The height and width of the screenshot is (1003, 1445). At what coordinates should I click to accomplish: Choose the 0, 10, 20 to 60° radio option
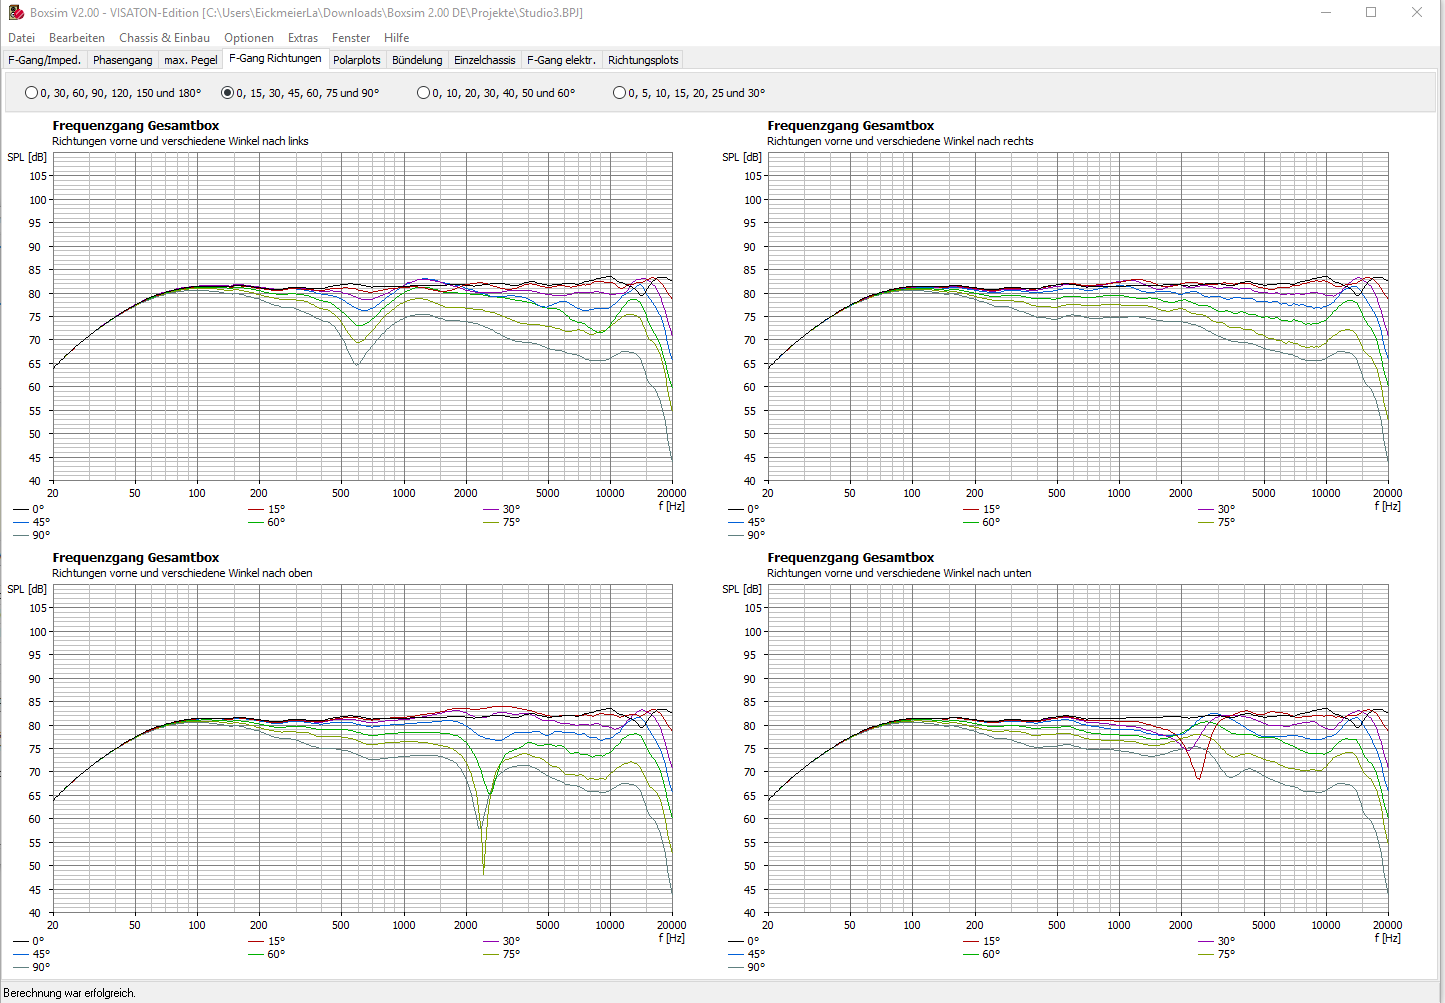(424, 93)
